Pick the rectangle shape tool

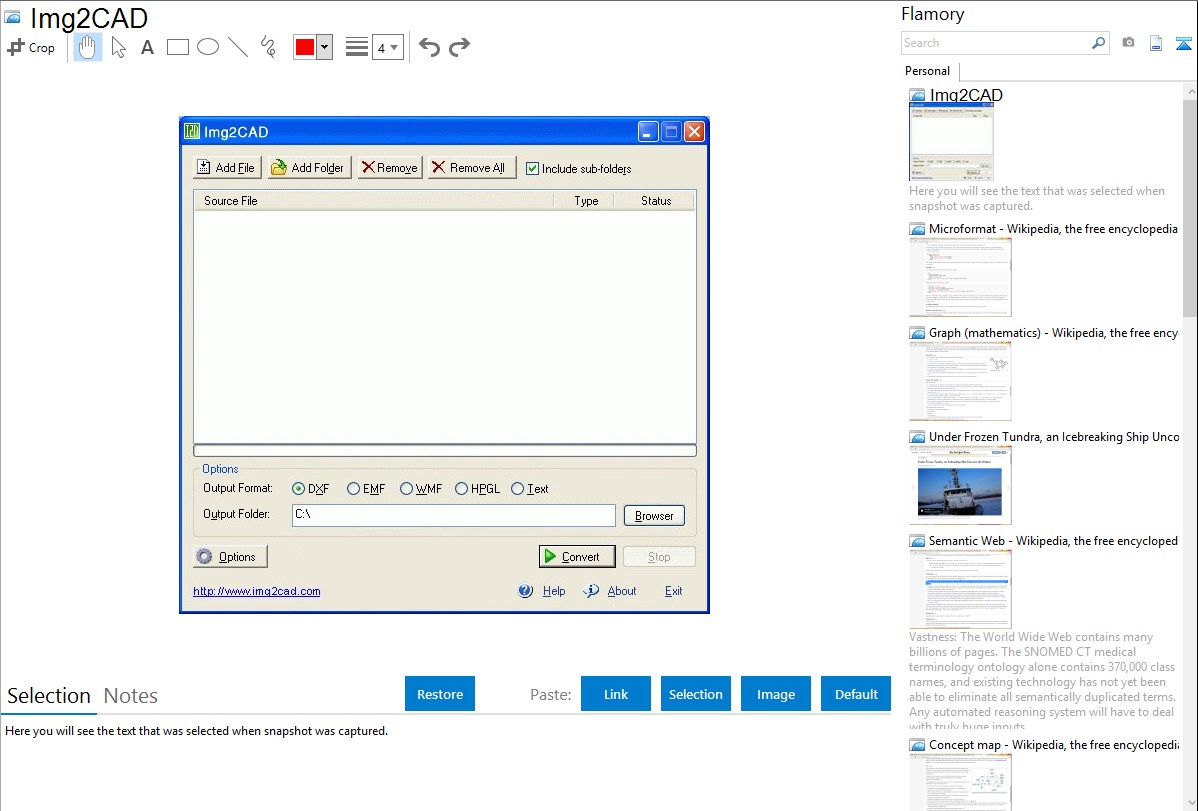178,47
